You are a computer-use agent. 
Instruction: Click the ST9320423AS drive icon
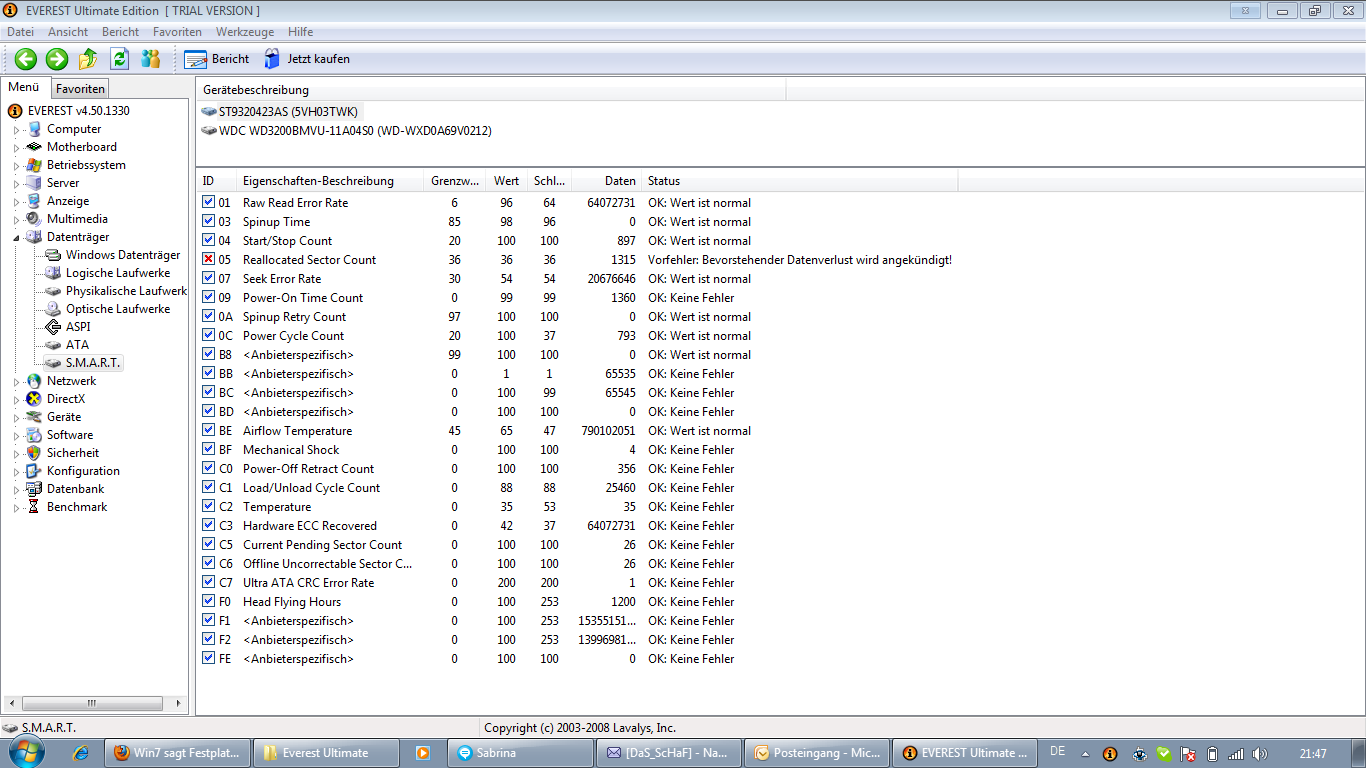point(209,112)
